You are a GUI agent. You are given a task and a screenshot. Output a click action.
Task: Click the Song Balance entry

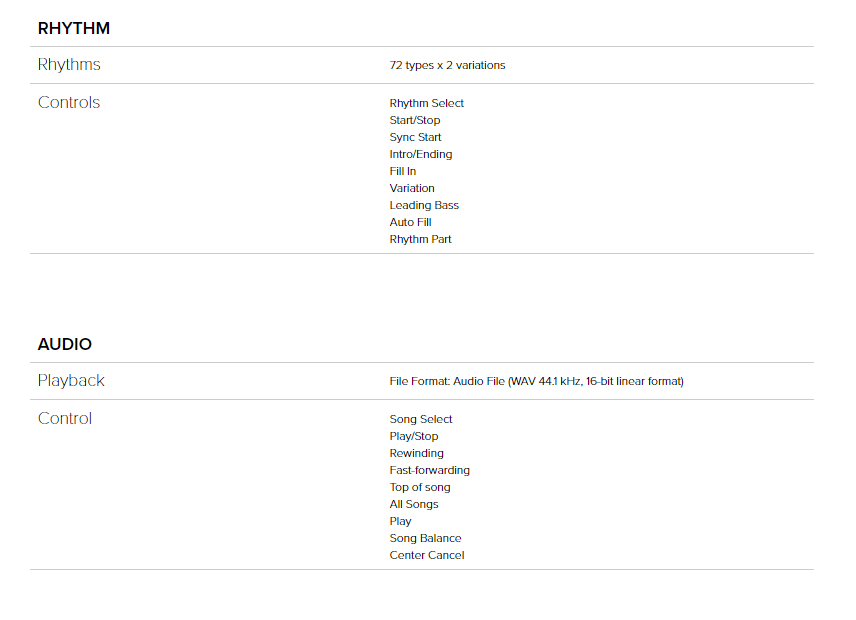(x=425, y=539)
